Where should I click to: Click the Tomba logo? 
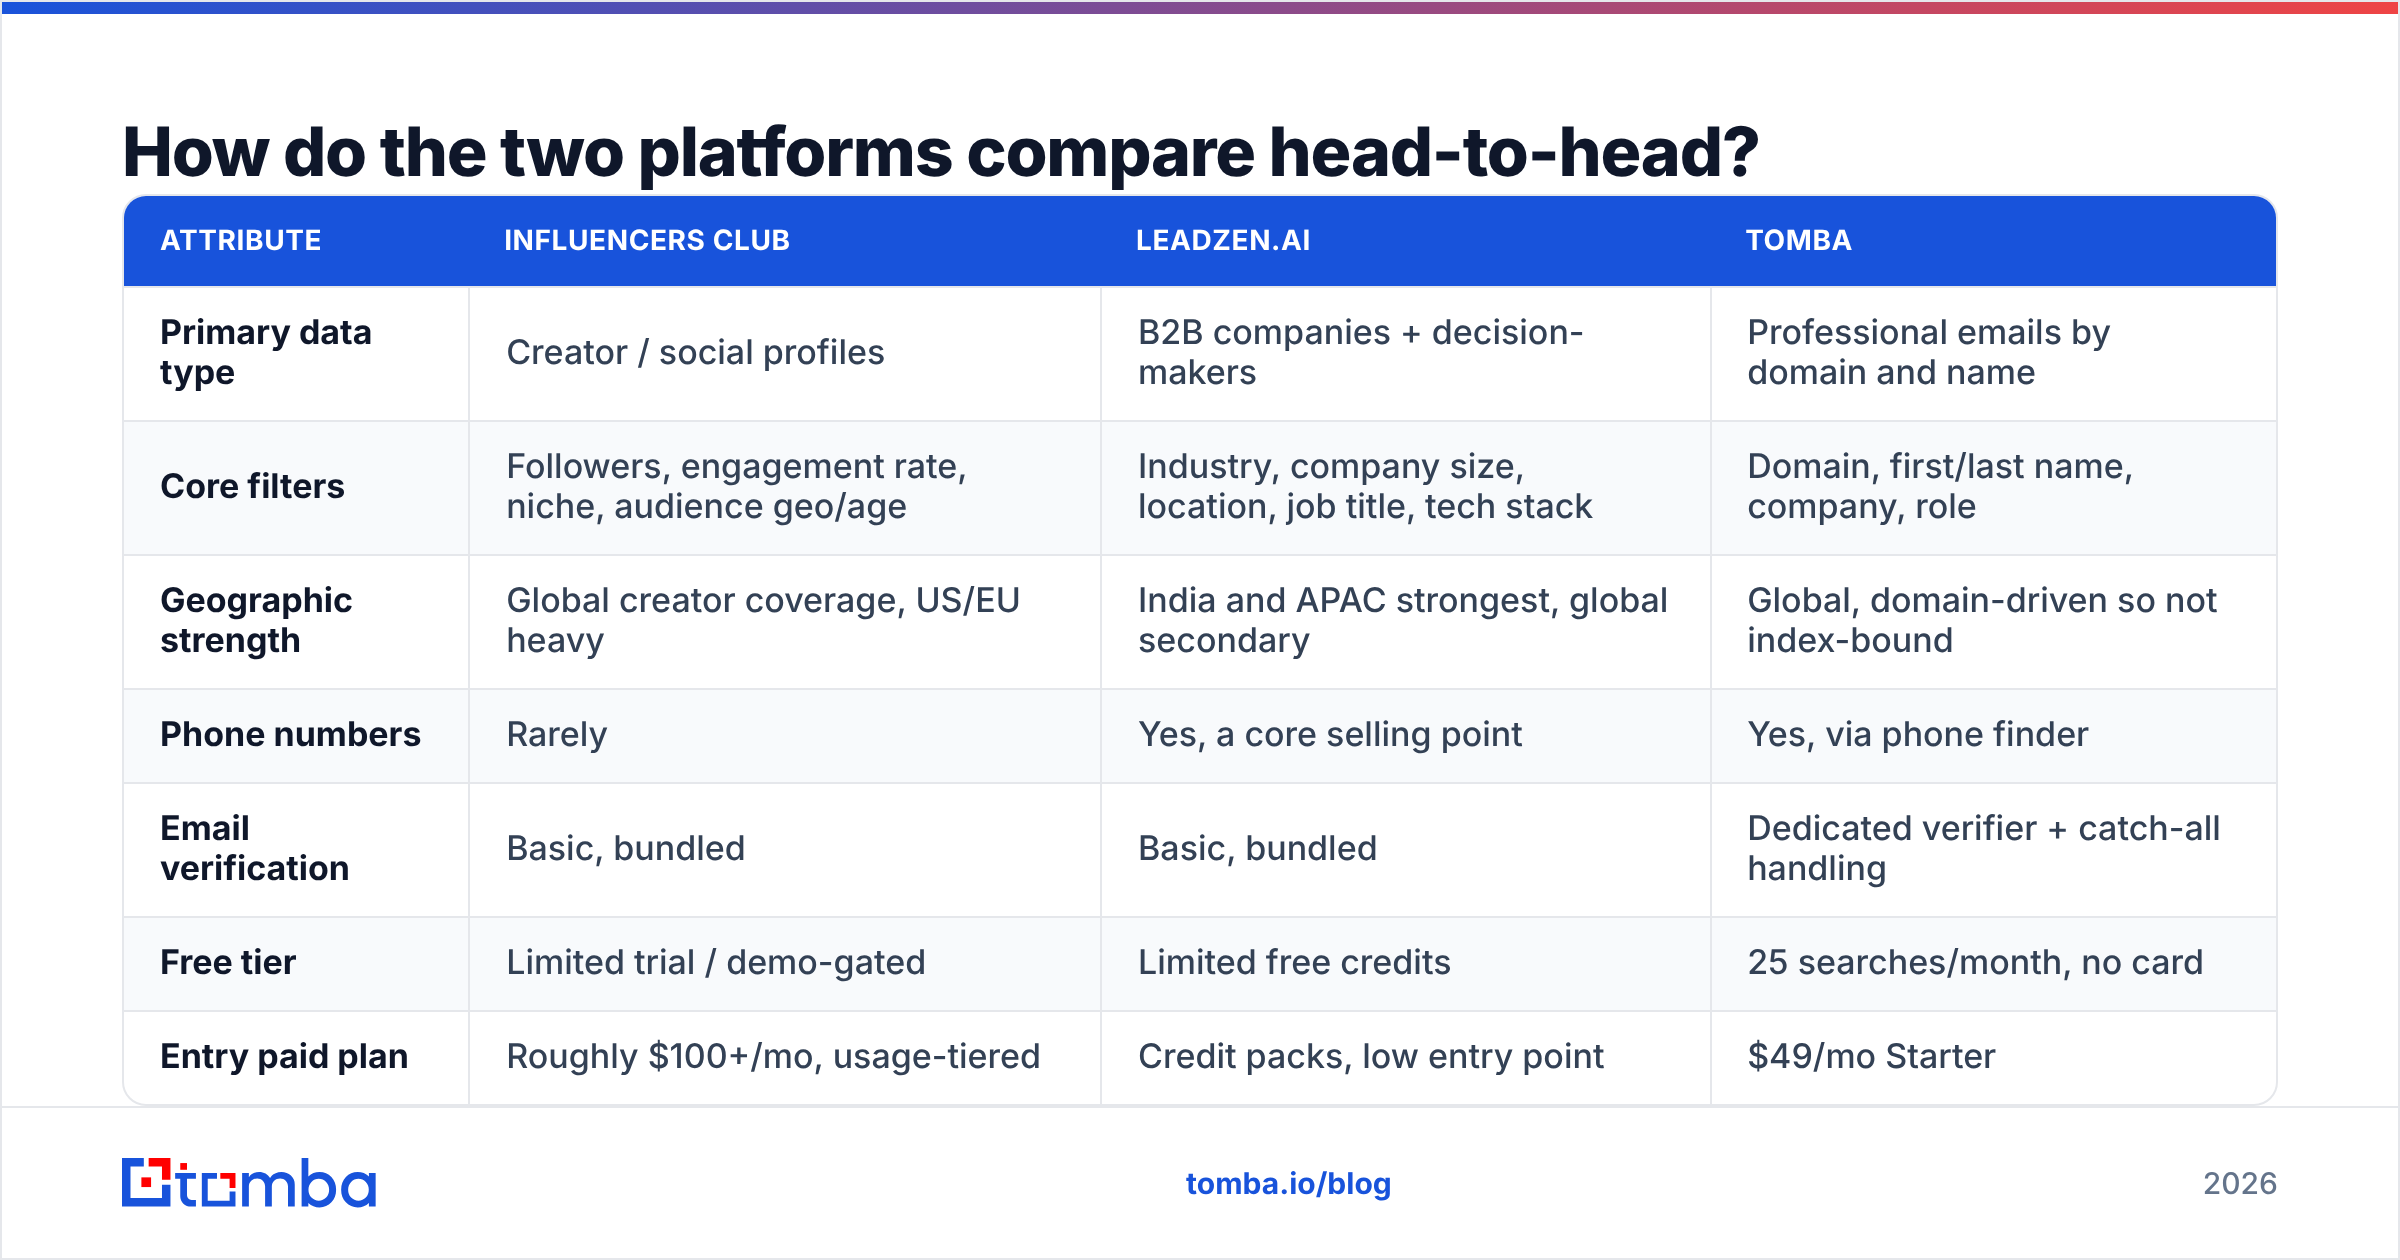249,1183
